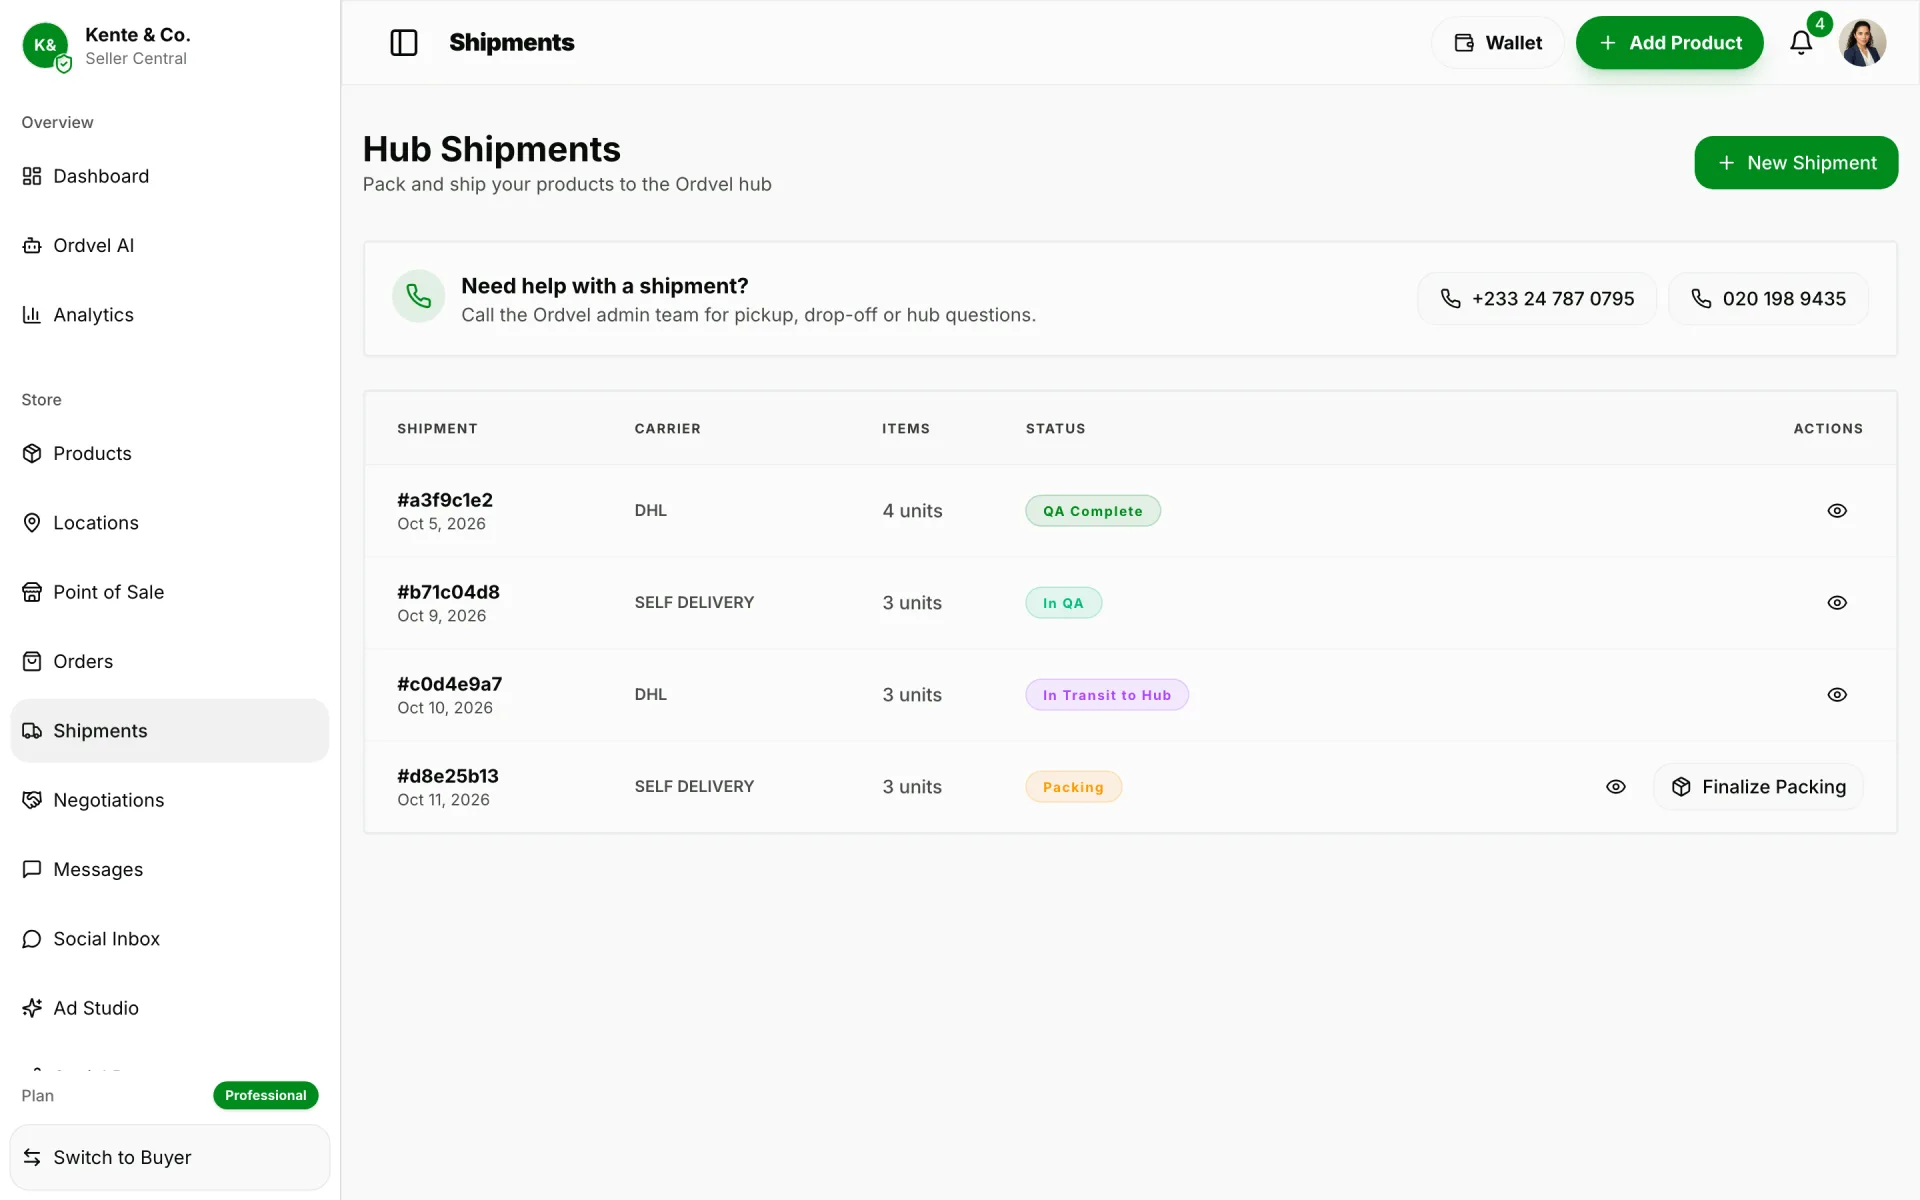
Task: Go to Orders page
Action: pyautogui.click(x=170, y=661)
